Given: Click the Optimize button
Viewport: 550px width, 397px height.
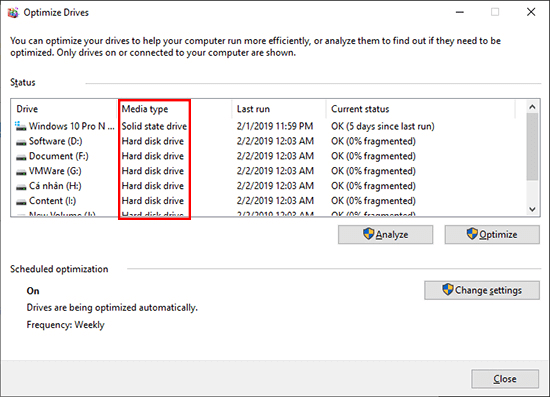Looking at the screenshot, I should [x=492, y=234].
